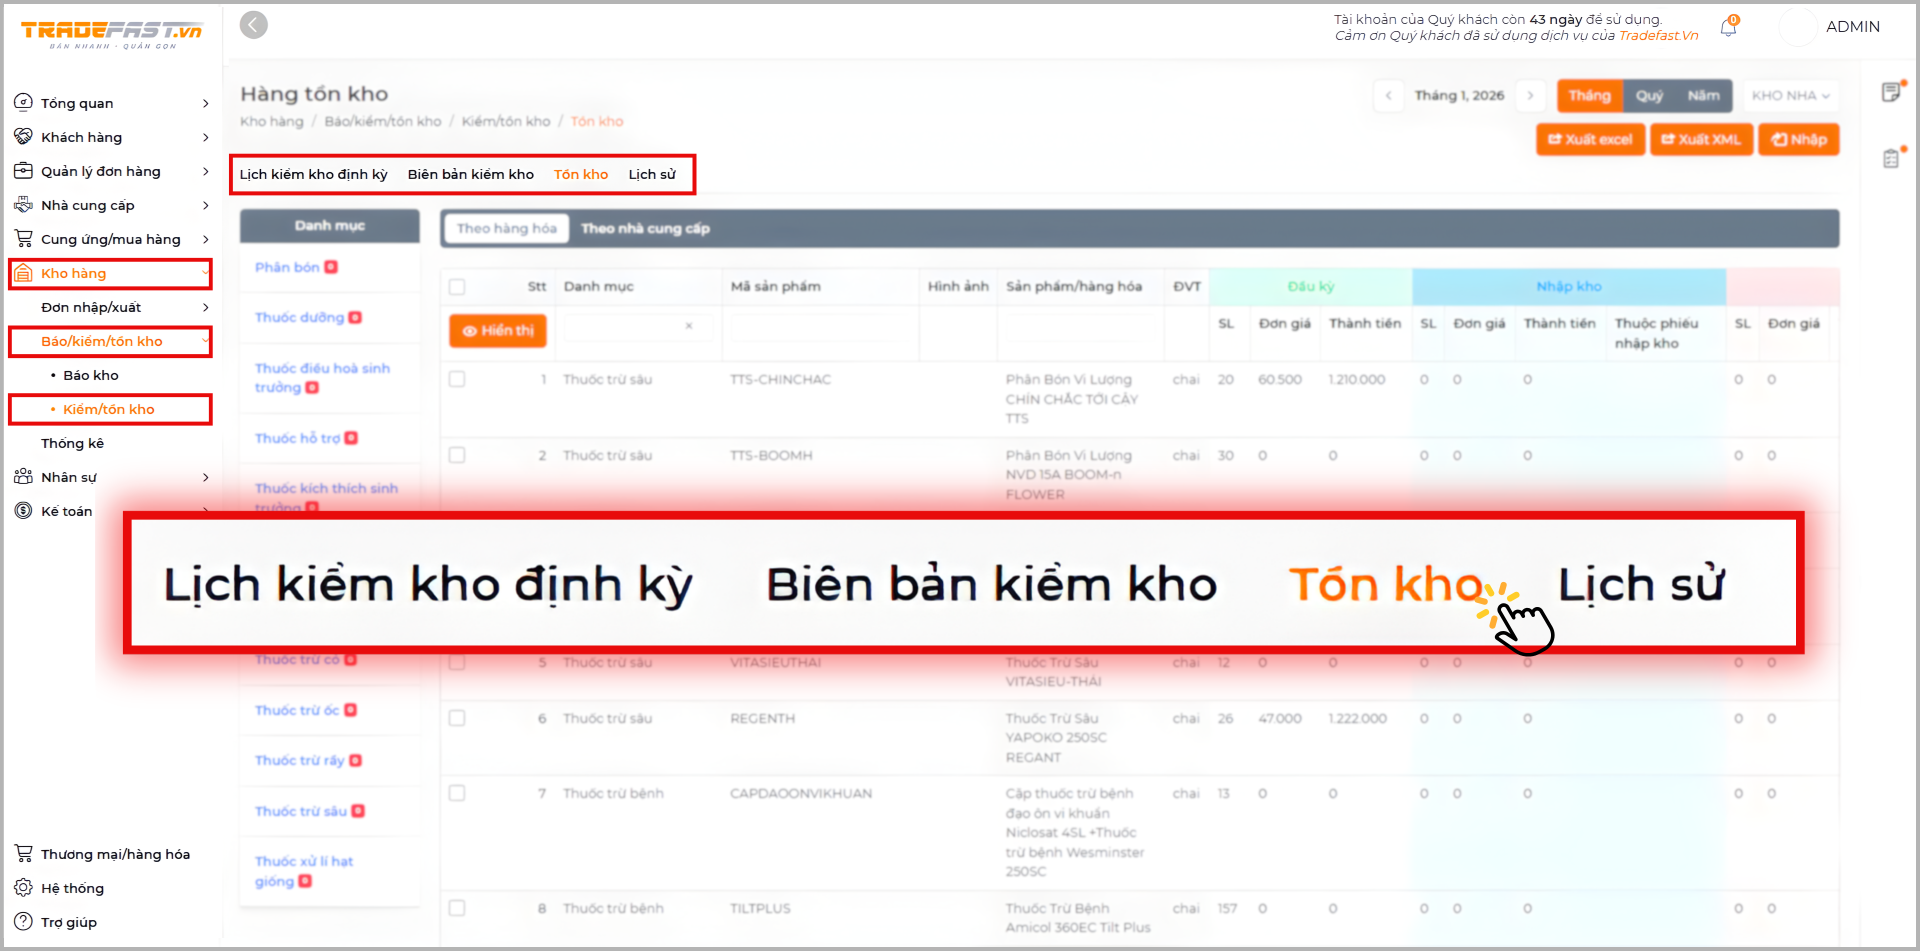The width and height of the screenshot is (1920, 951).
Task: Toggle the select-all checkbox in table header
Action: click(x=457, y=287)
